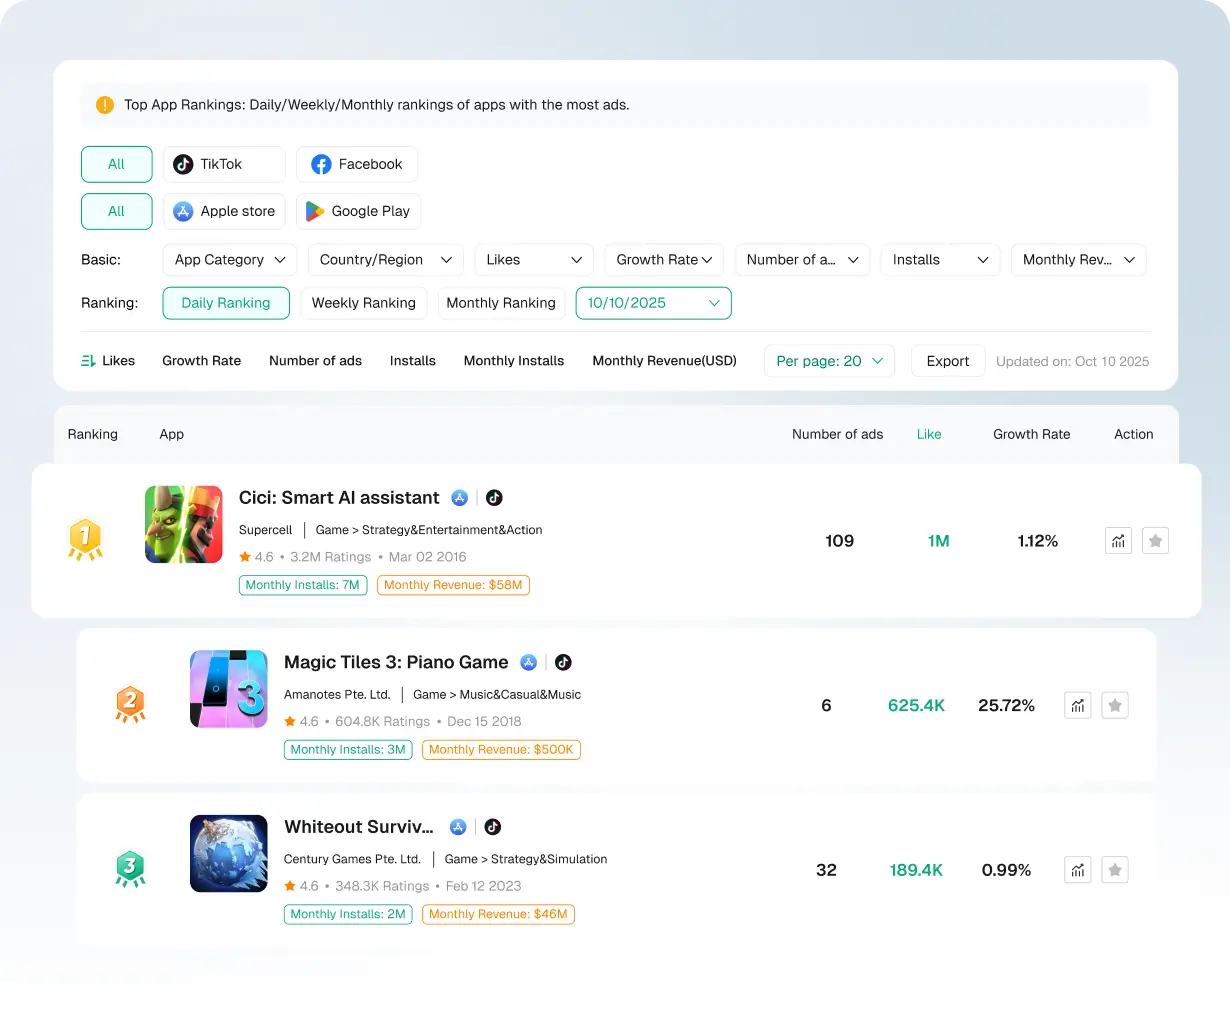Switch to Weekly Ranking
This screenshot has height=1035, width=1230.
tap(363, 302)
